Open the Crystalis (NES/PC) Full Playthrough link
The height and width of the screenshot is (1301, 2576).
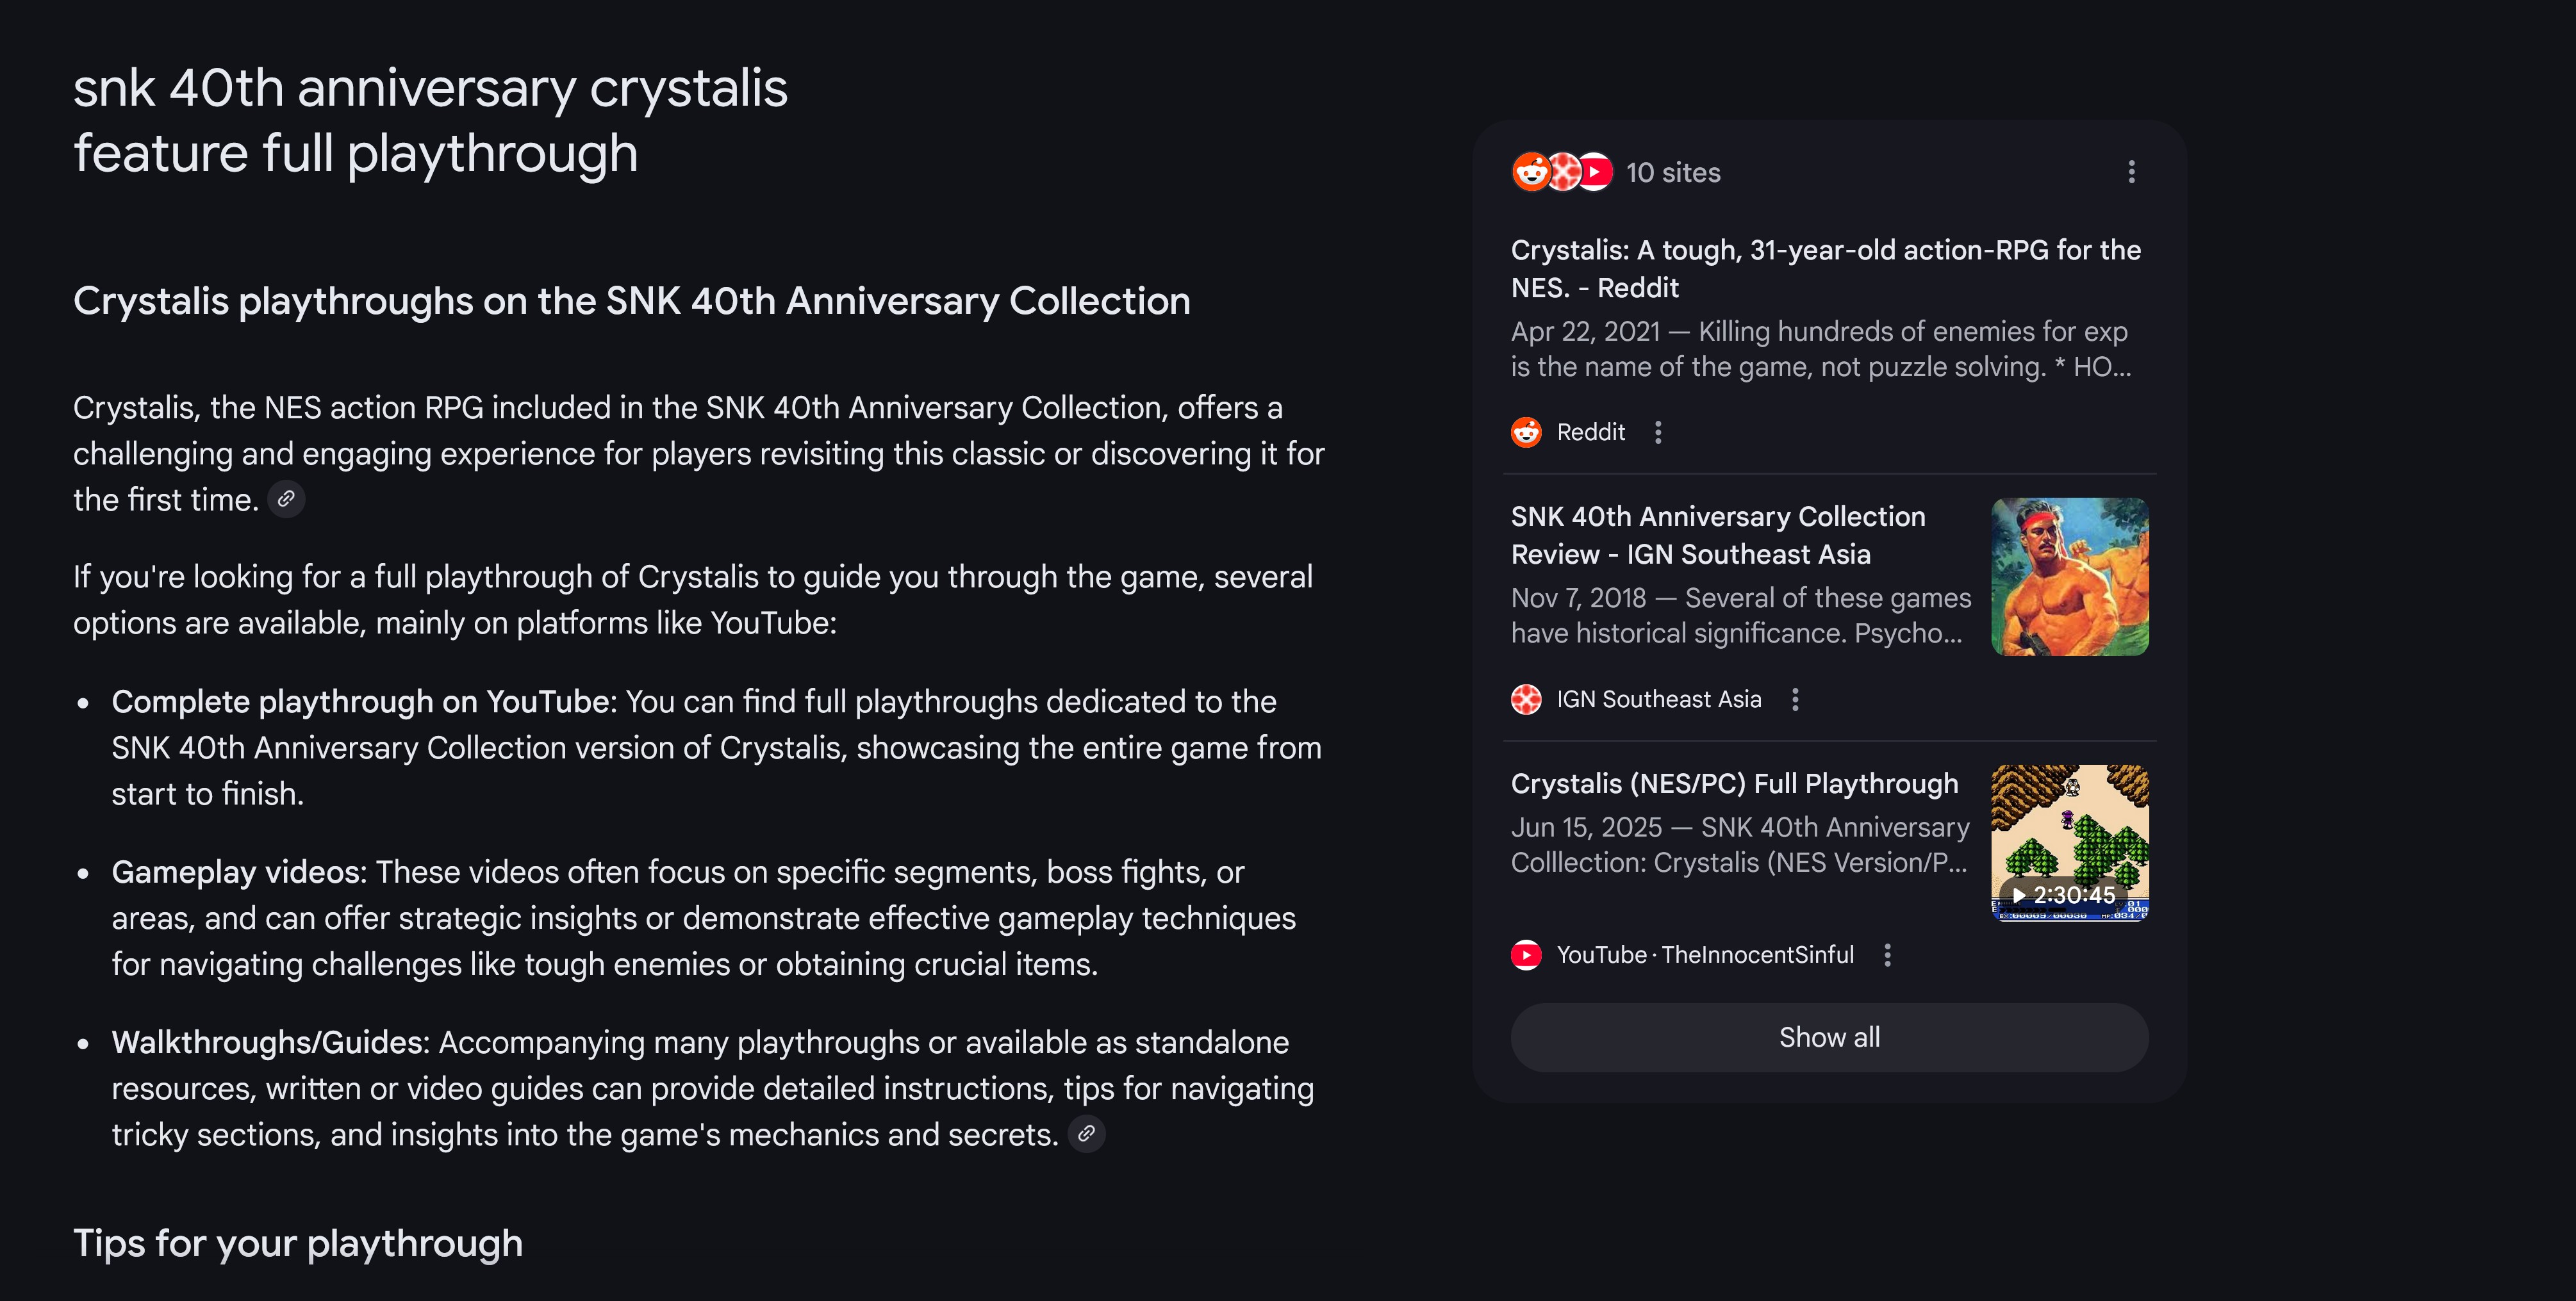(x=1734, y=783)
